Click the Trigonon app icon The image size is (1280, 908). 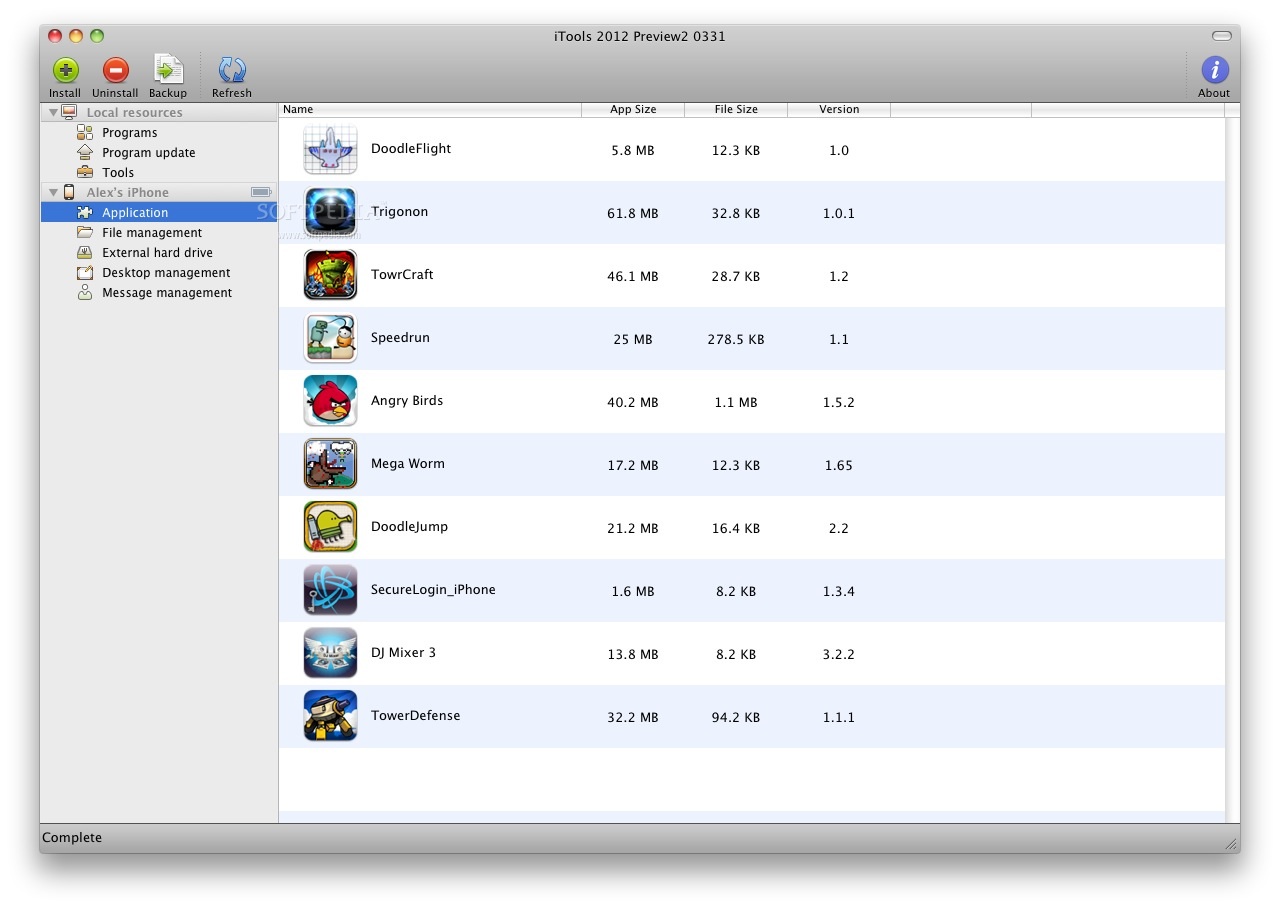[330, 213]
